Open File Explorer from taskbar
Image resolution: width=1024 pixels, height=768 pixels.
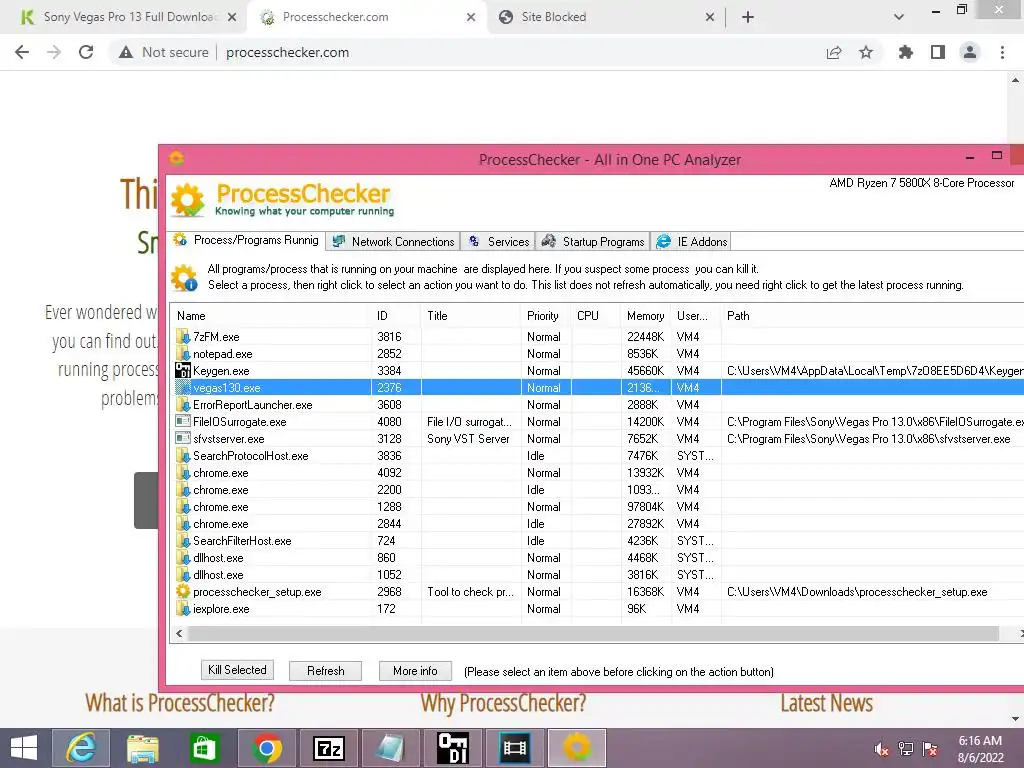point(142,748)
